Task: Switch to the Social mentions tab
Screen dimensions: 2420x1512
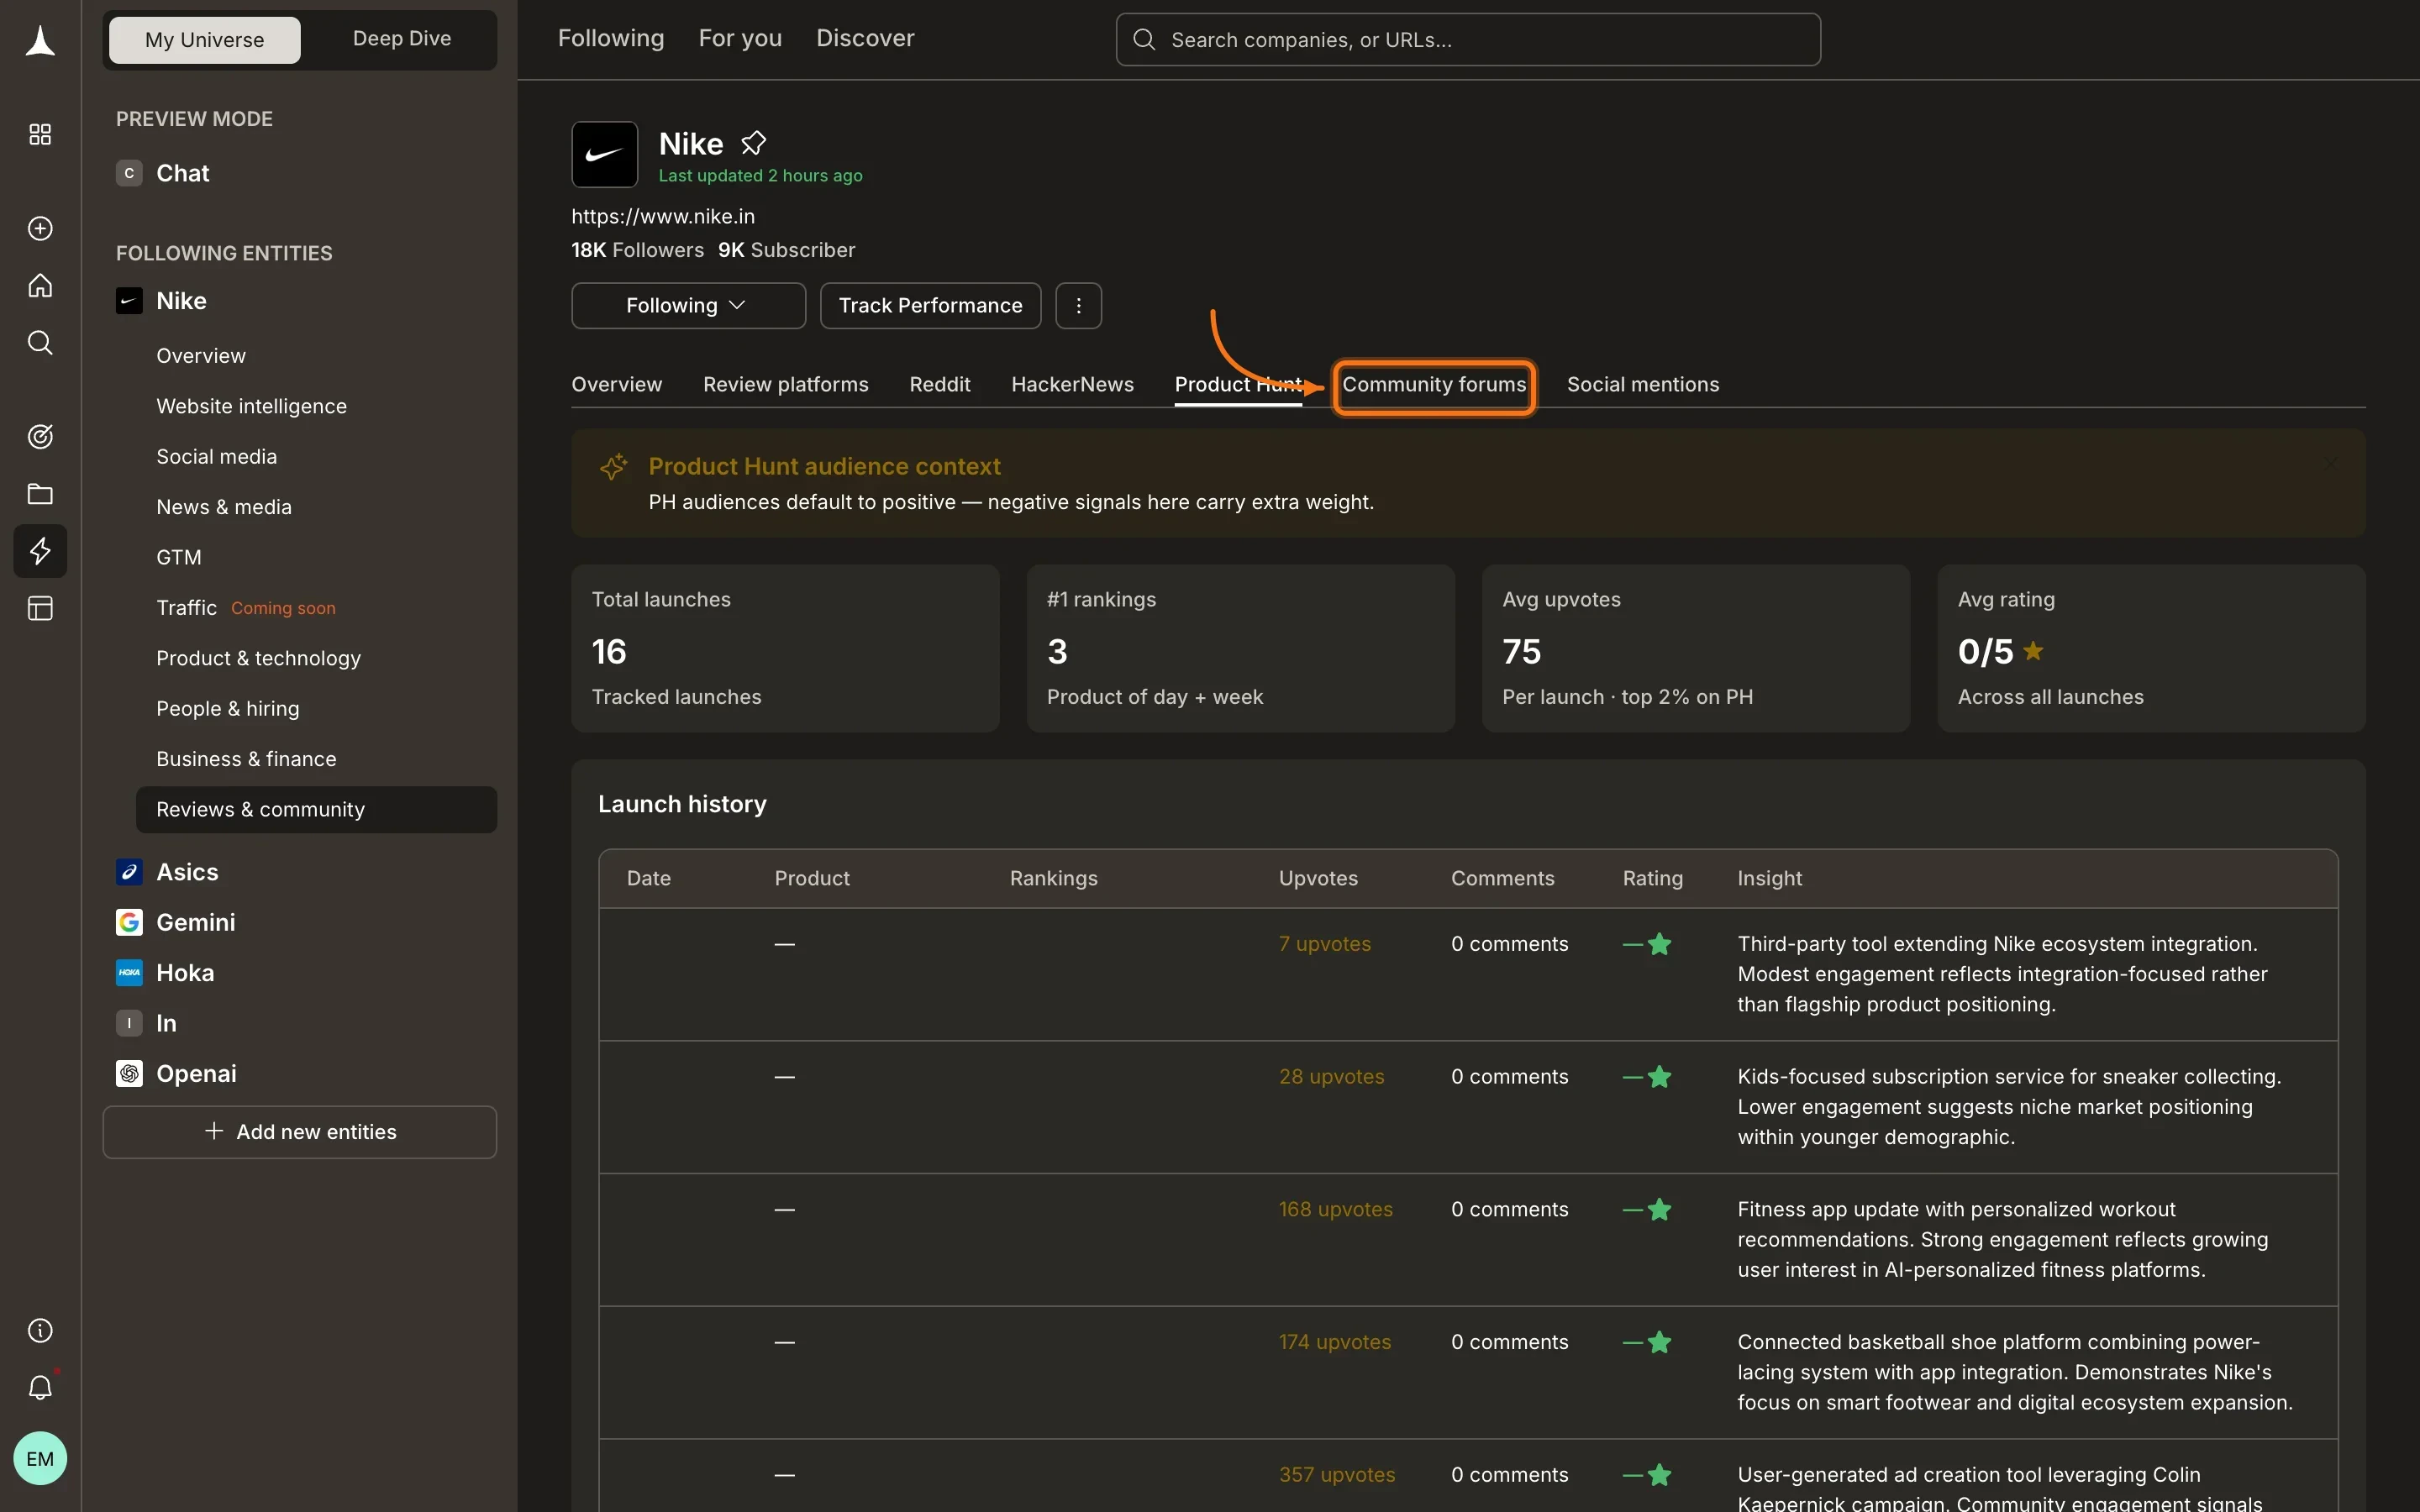Action: 1643,385
